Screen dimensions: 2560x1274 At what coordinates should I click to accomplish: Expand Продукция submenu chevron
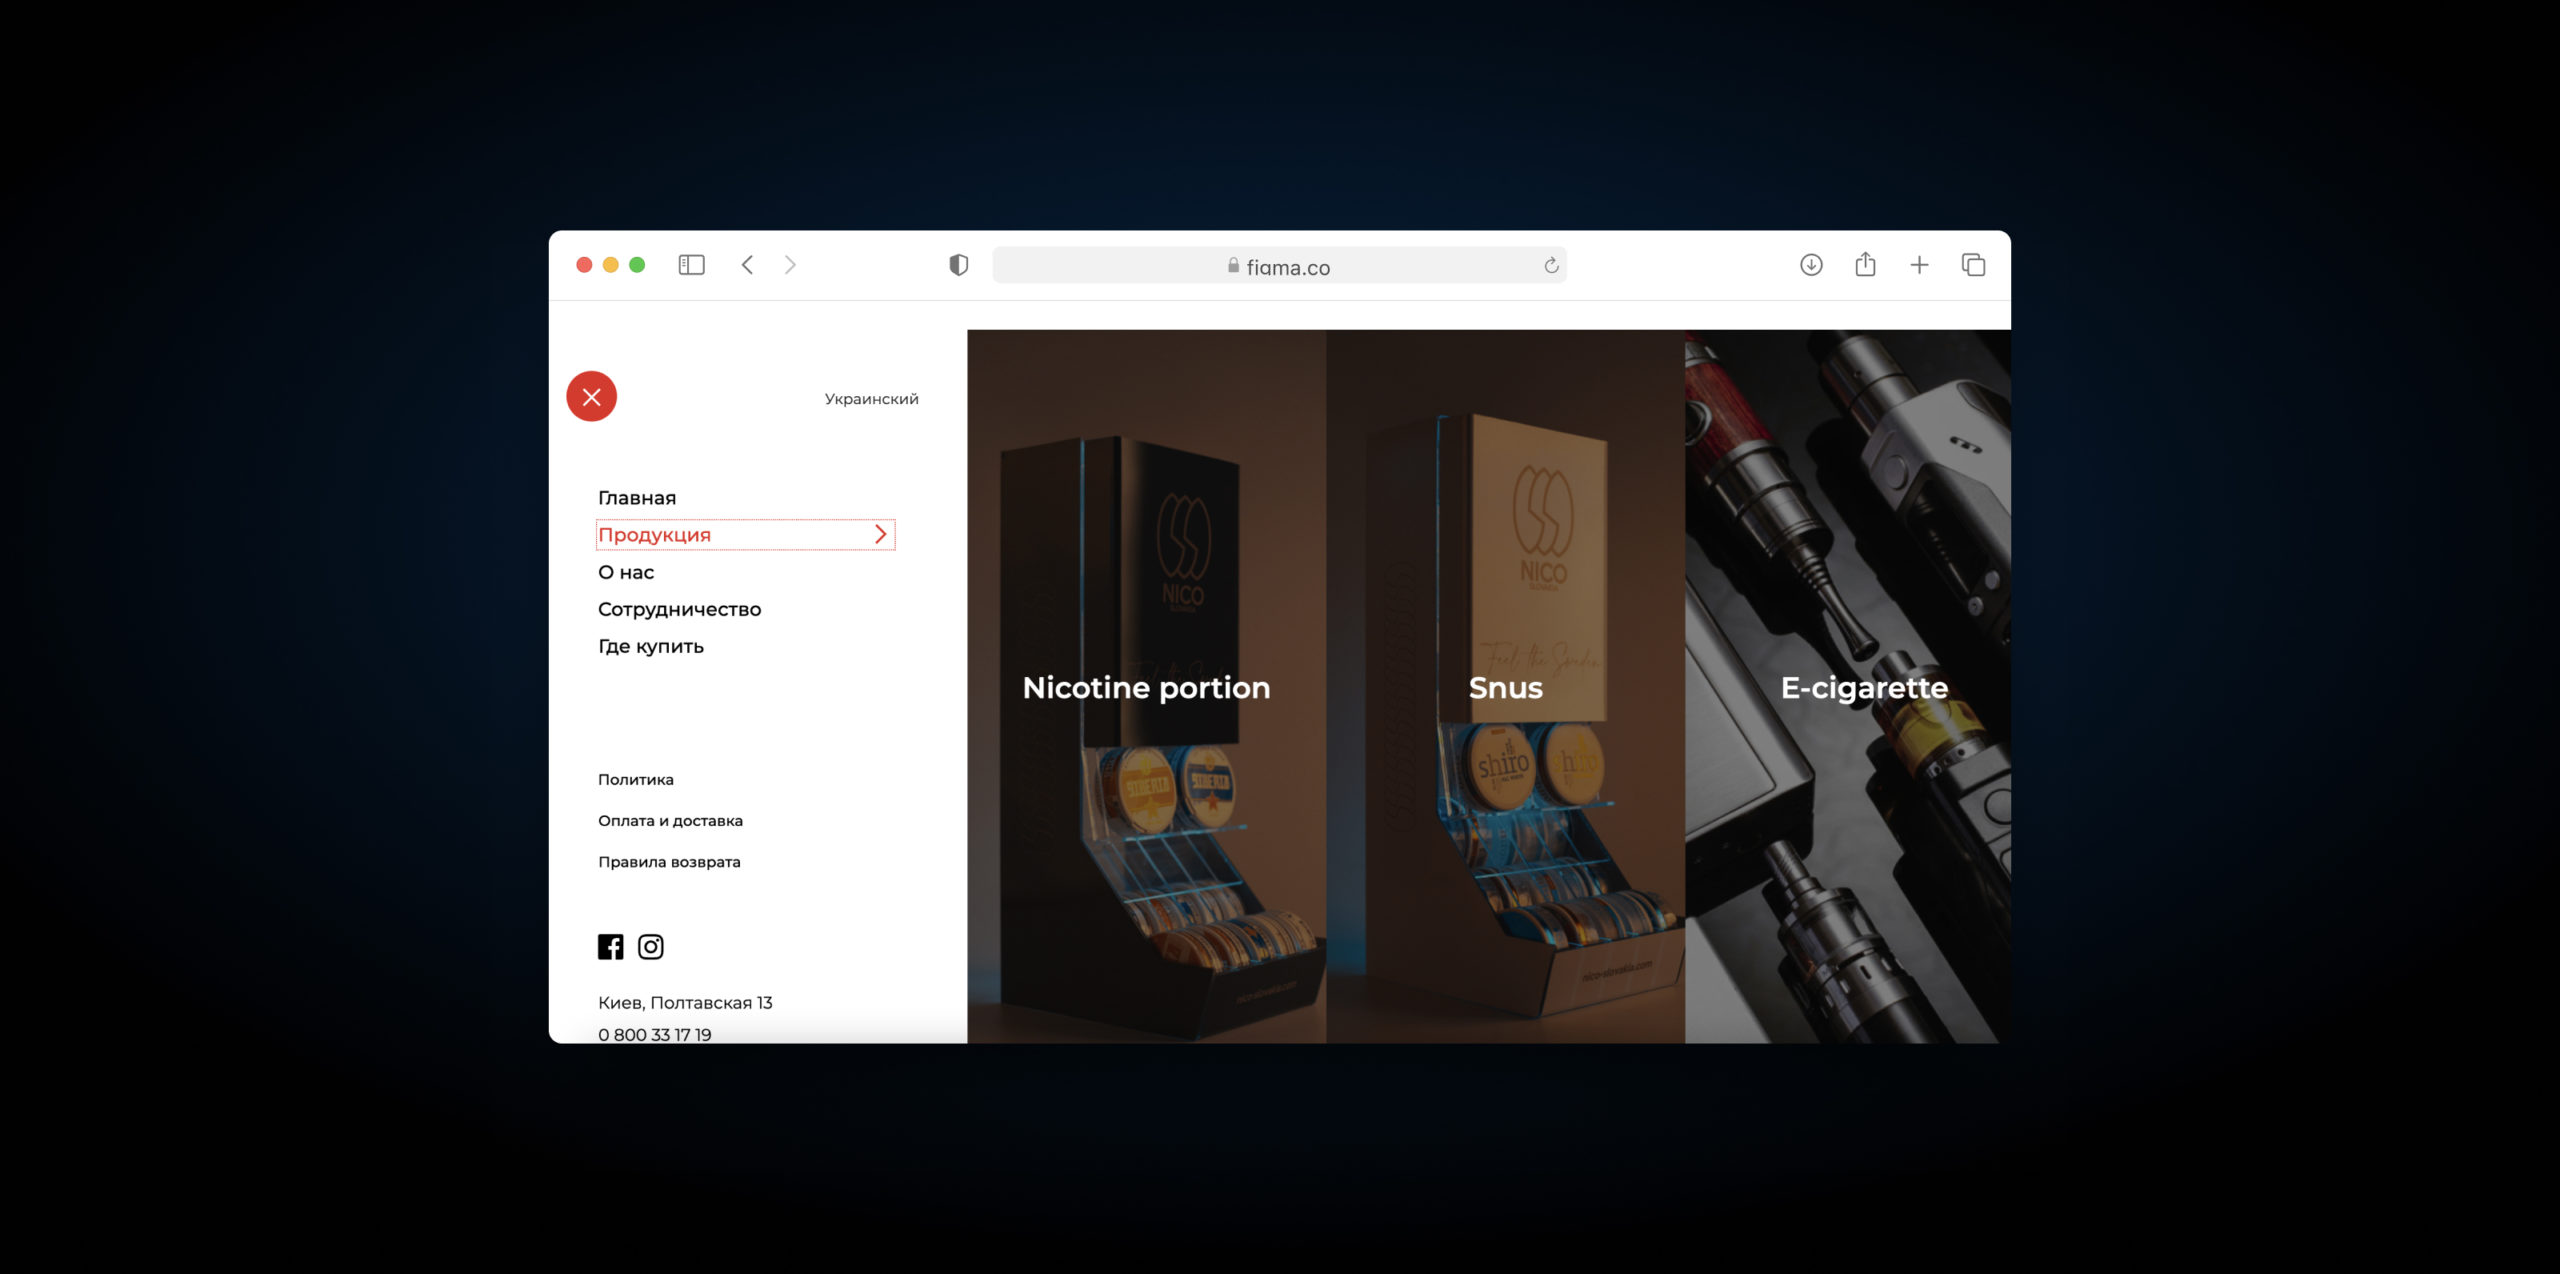(x=881, y=535)
